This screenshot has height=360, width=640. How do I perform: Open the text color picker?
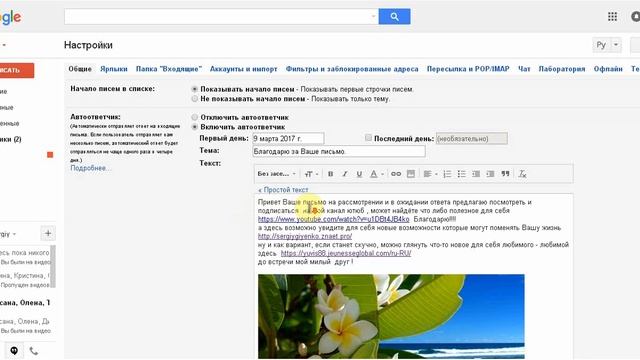376,174
